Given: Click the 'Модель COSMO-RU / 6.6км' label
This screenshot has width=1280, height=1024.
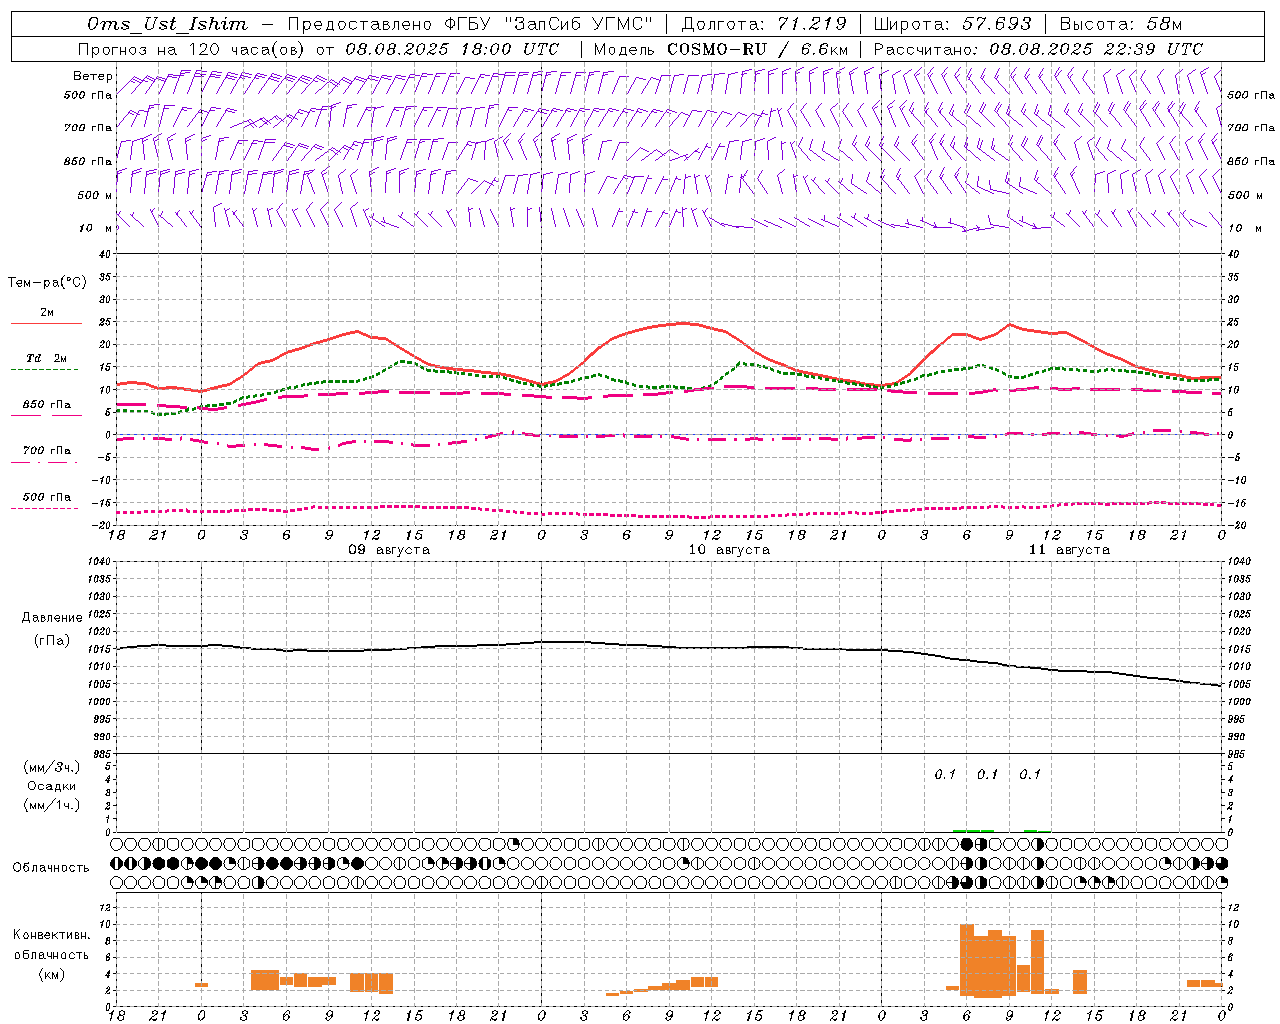Looking at the screenshot, I should tap(721, 49).
